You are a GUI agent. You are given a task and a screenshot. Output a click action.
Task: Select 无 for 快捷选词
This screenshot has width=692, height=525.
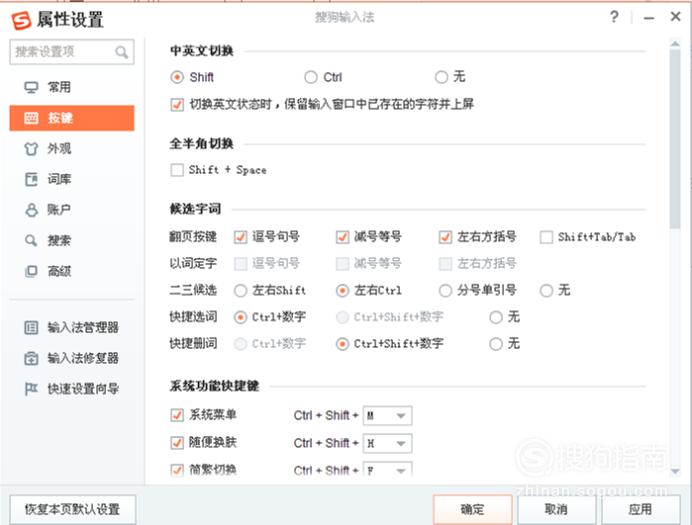coord(496,317)
